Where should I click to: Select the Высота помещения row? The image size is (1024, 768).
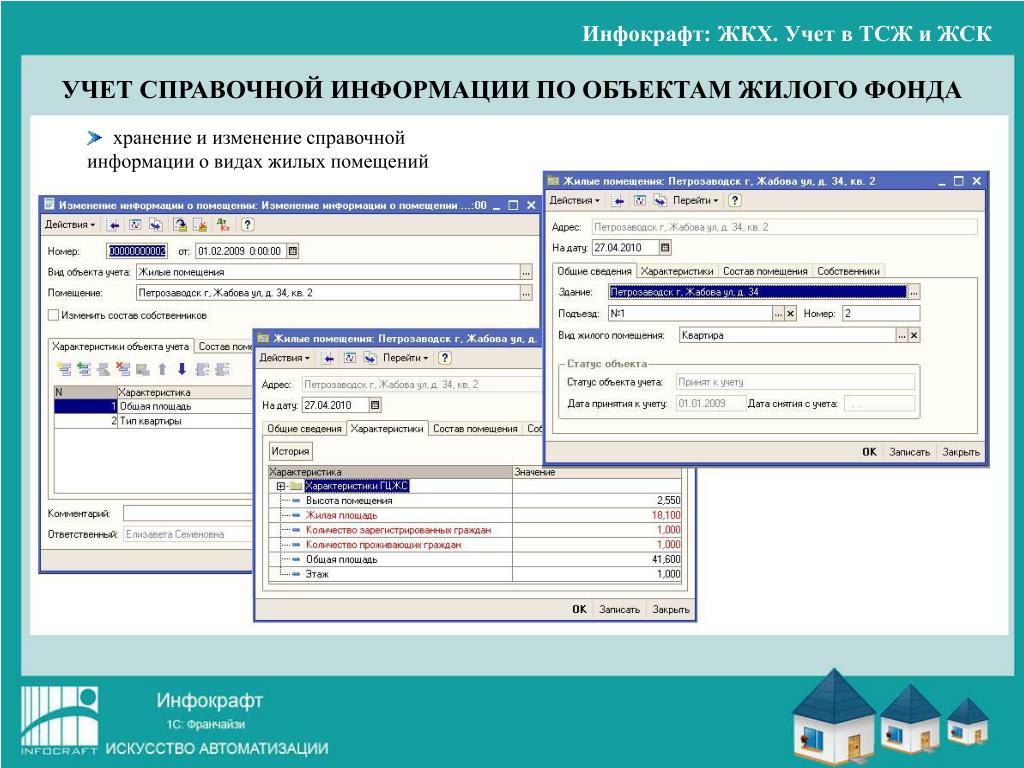click(x=475, y=501)
